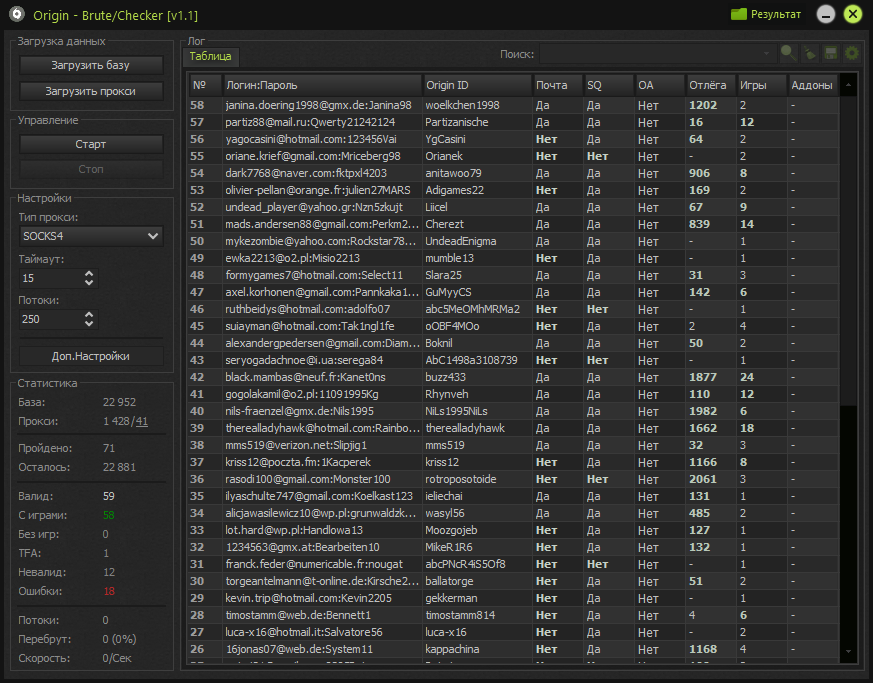Open settings via the gear icon
Viewport: 873px width, 683px height.
pos(852,53)
